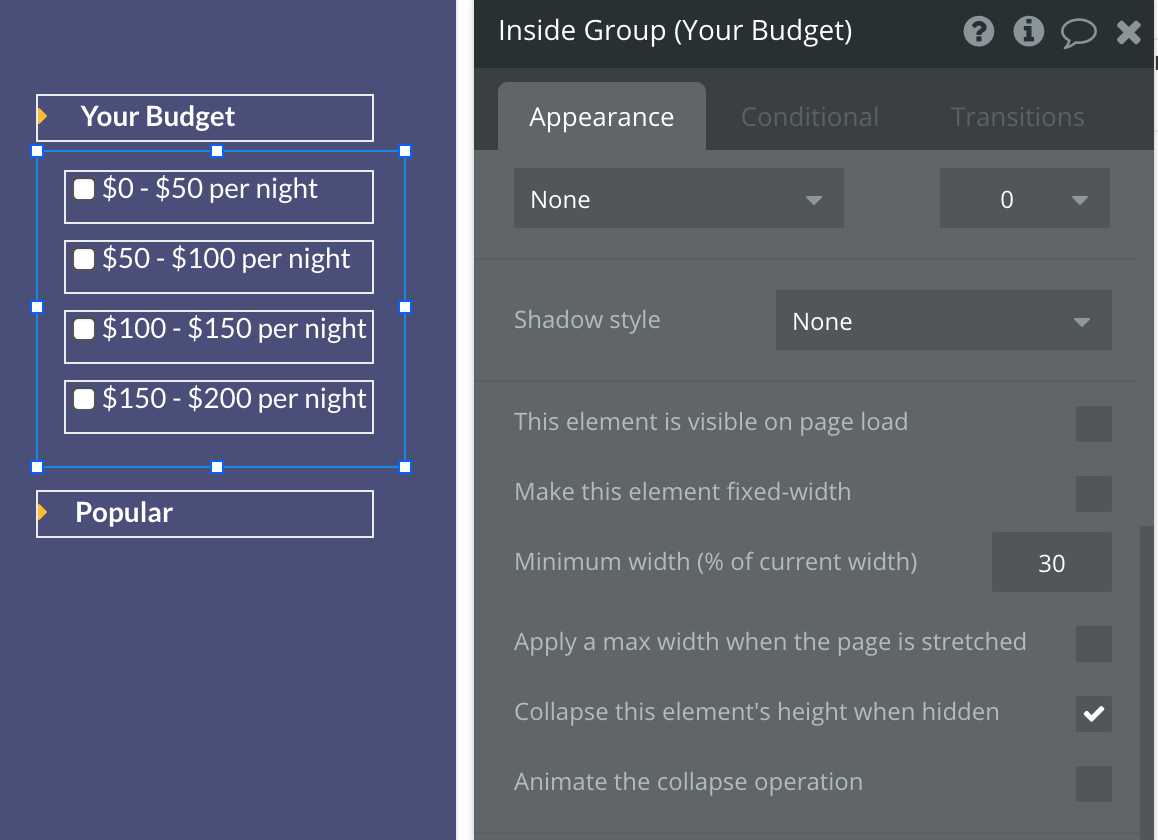Screen dimensions: 1158x840
Task: Enable visible on page load option
Action: [1093, 424]
